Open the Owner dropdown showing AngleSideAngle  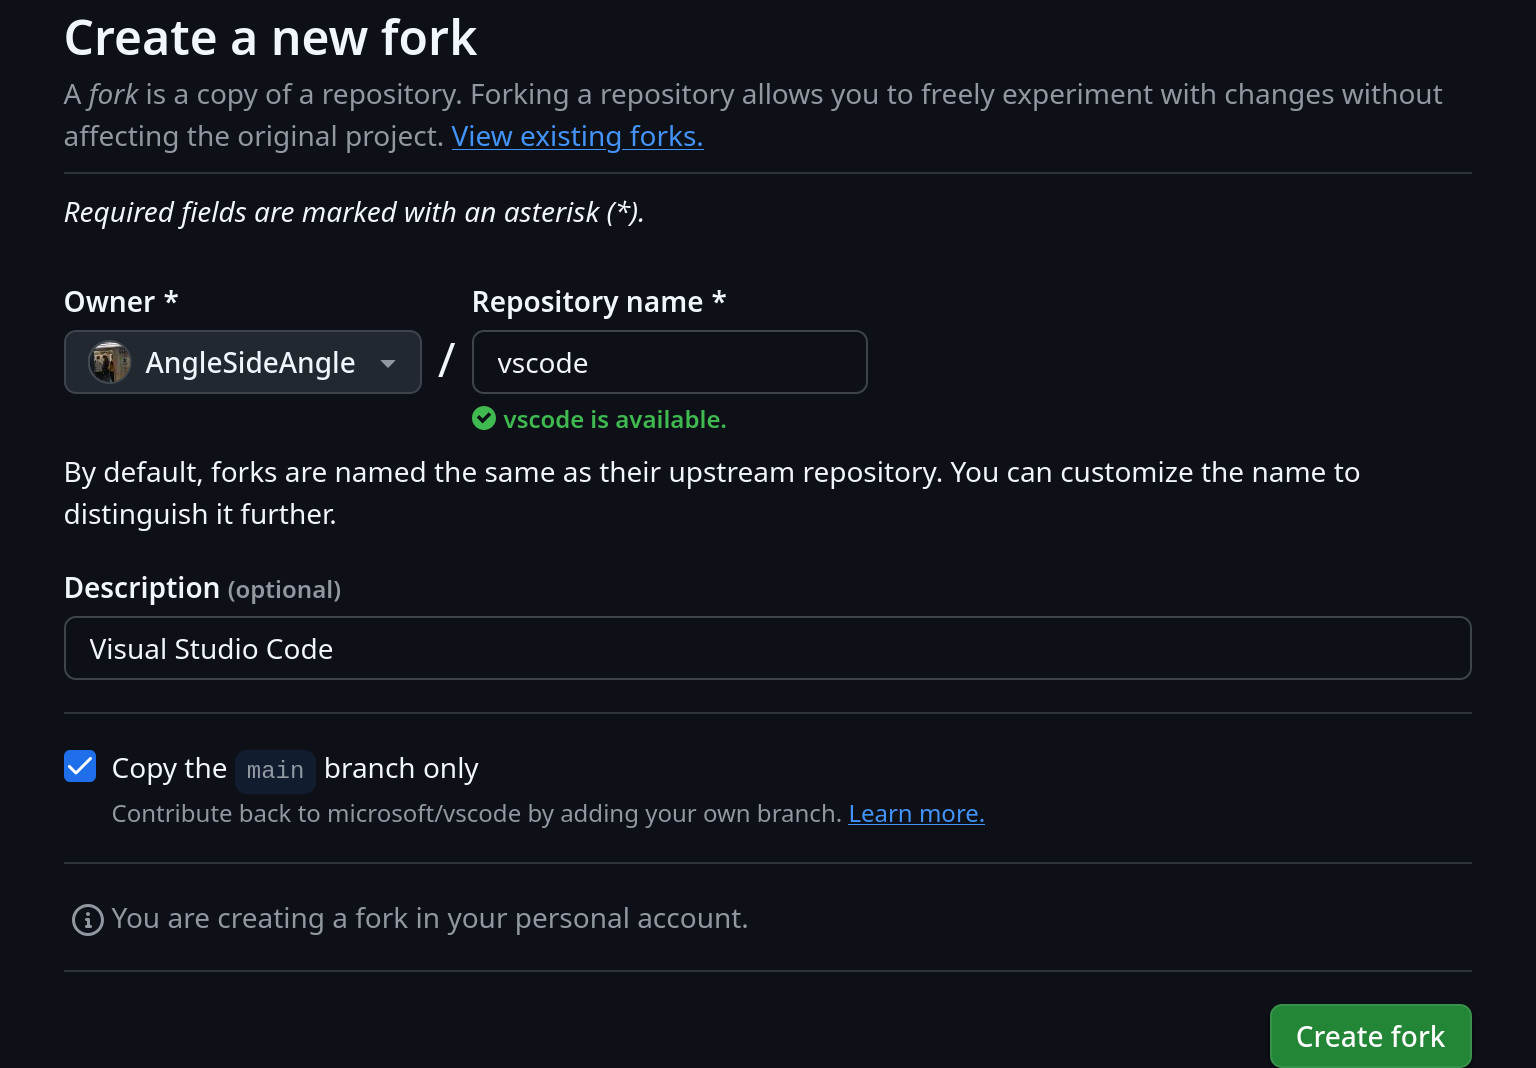tap(243, 362)
